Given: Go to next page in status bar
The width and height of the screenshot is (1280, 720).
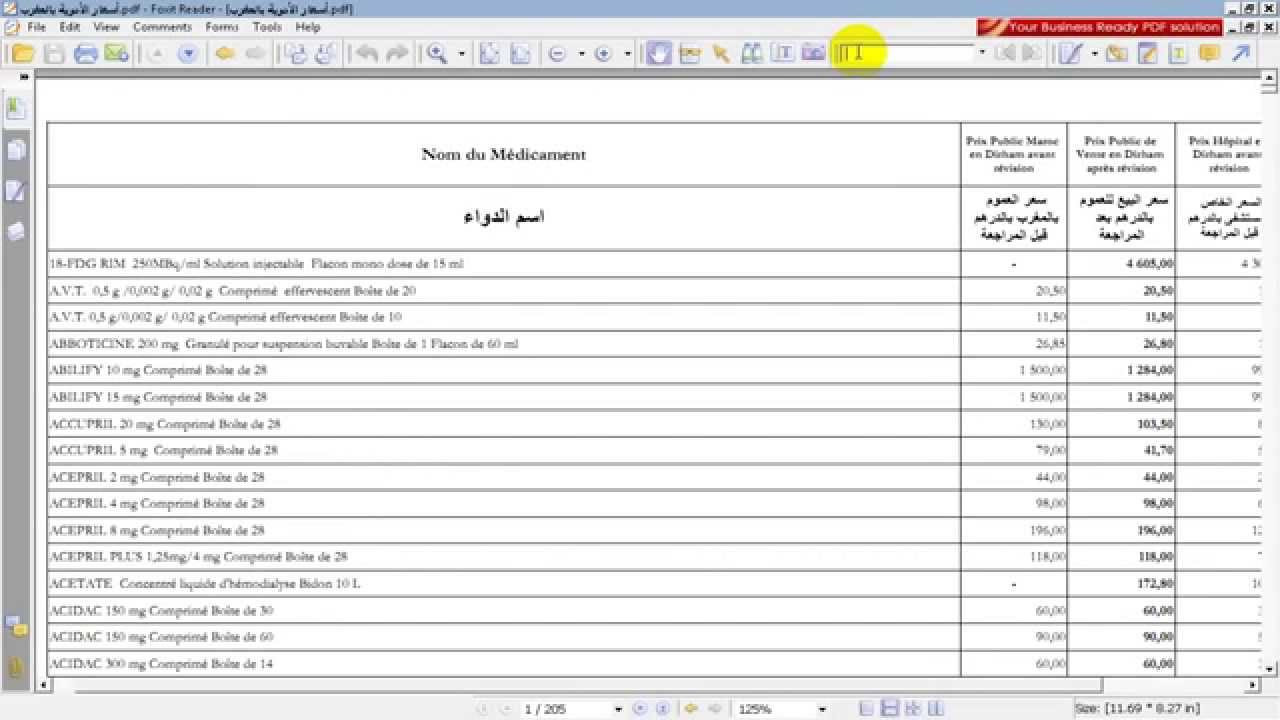Looking at the screenshot, I should [638, 709].
